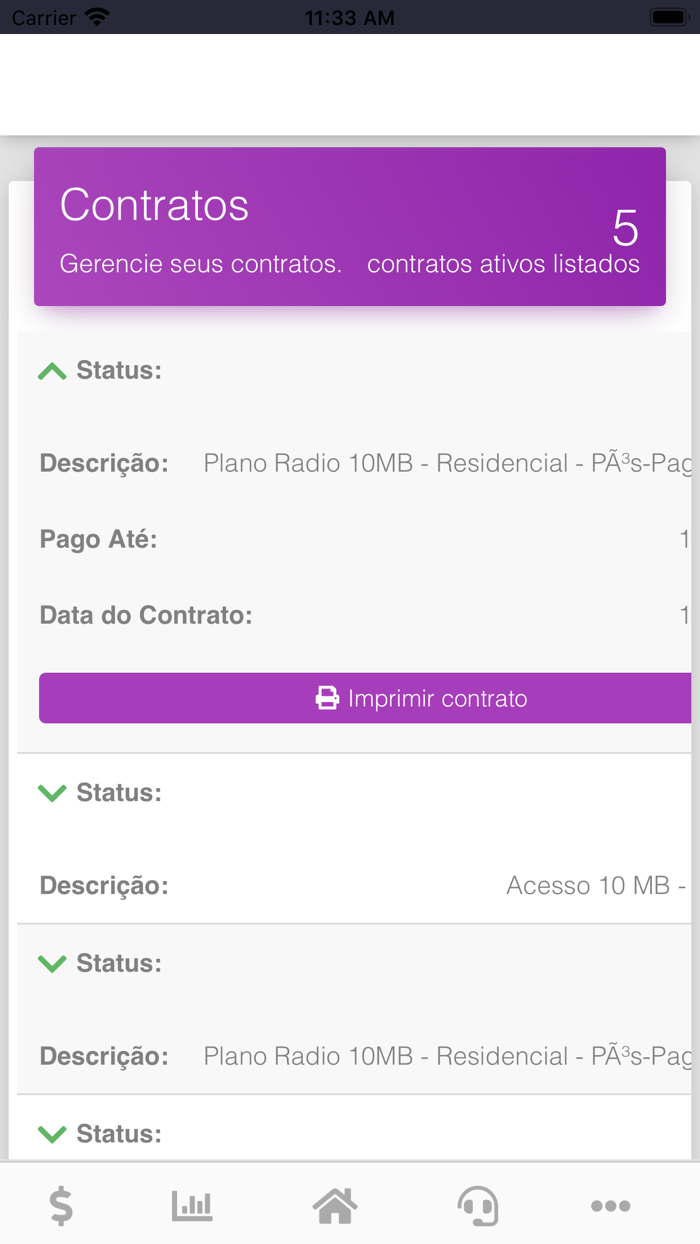Open the bar chart statistics icon
The height and width of the screenshot is (1244, 700).
pyautogui.click(x=192, y=1206)
